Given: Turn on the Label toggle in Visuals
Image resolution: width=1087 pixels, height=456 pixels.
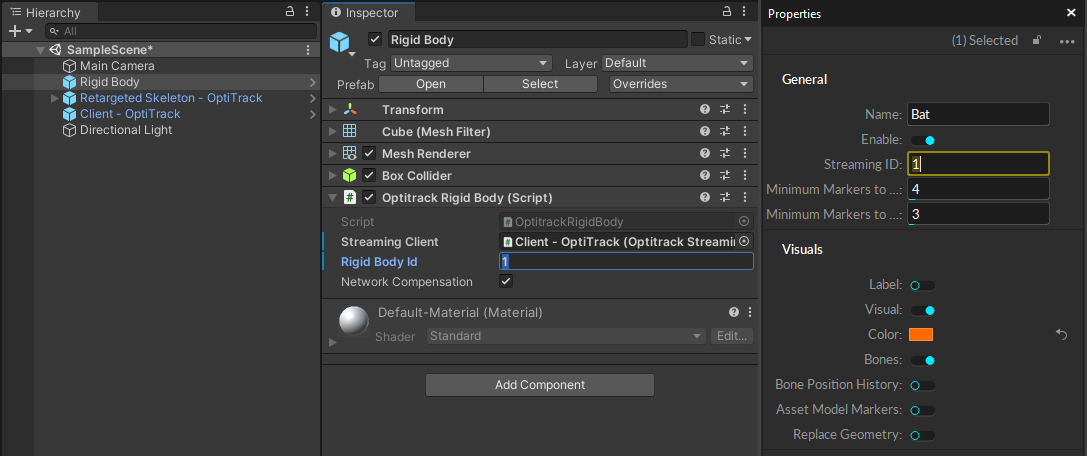Looking at the screenshot, I should 921,285.
